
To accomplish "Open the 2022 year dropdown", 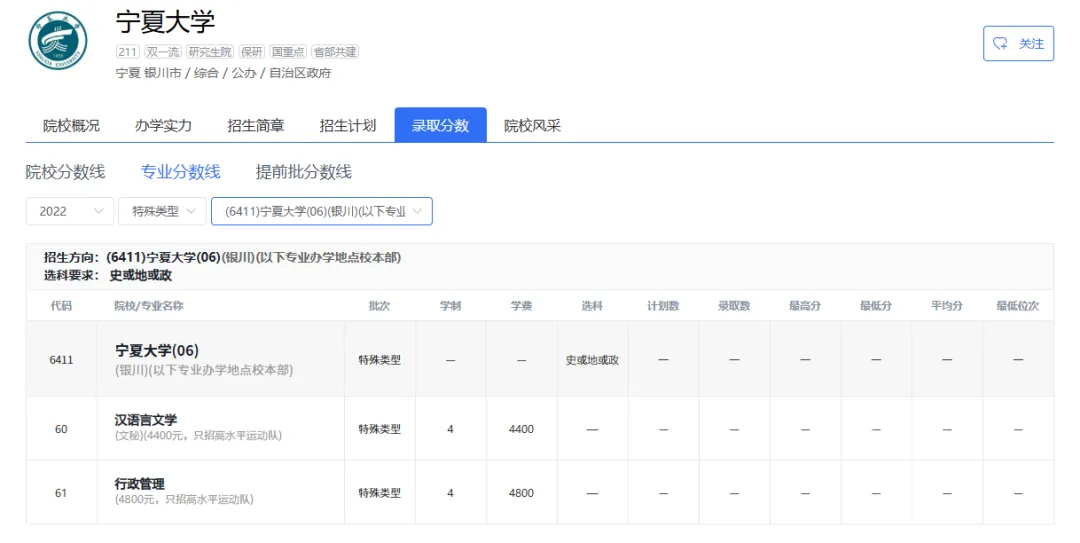I will (70, 211).
